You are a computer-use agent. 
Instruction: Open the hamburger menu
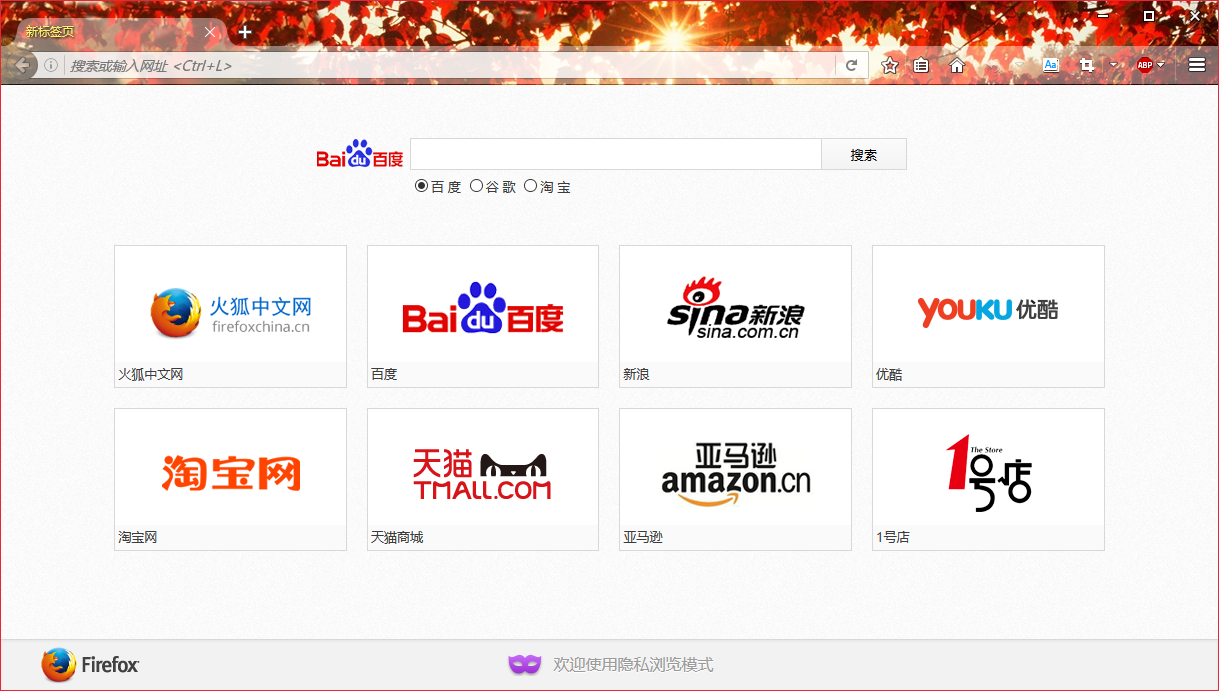pos(1197,65)
